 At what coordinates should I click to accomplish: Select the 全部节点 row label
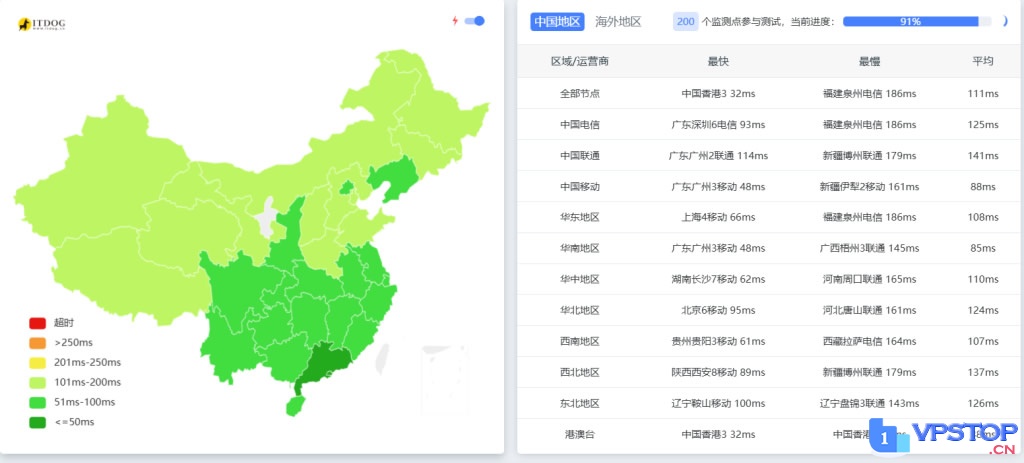point(580,93)
